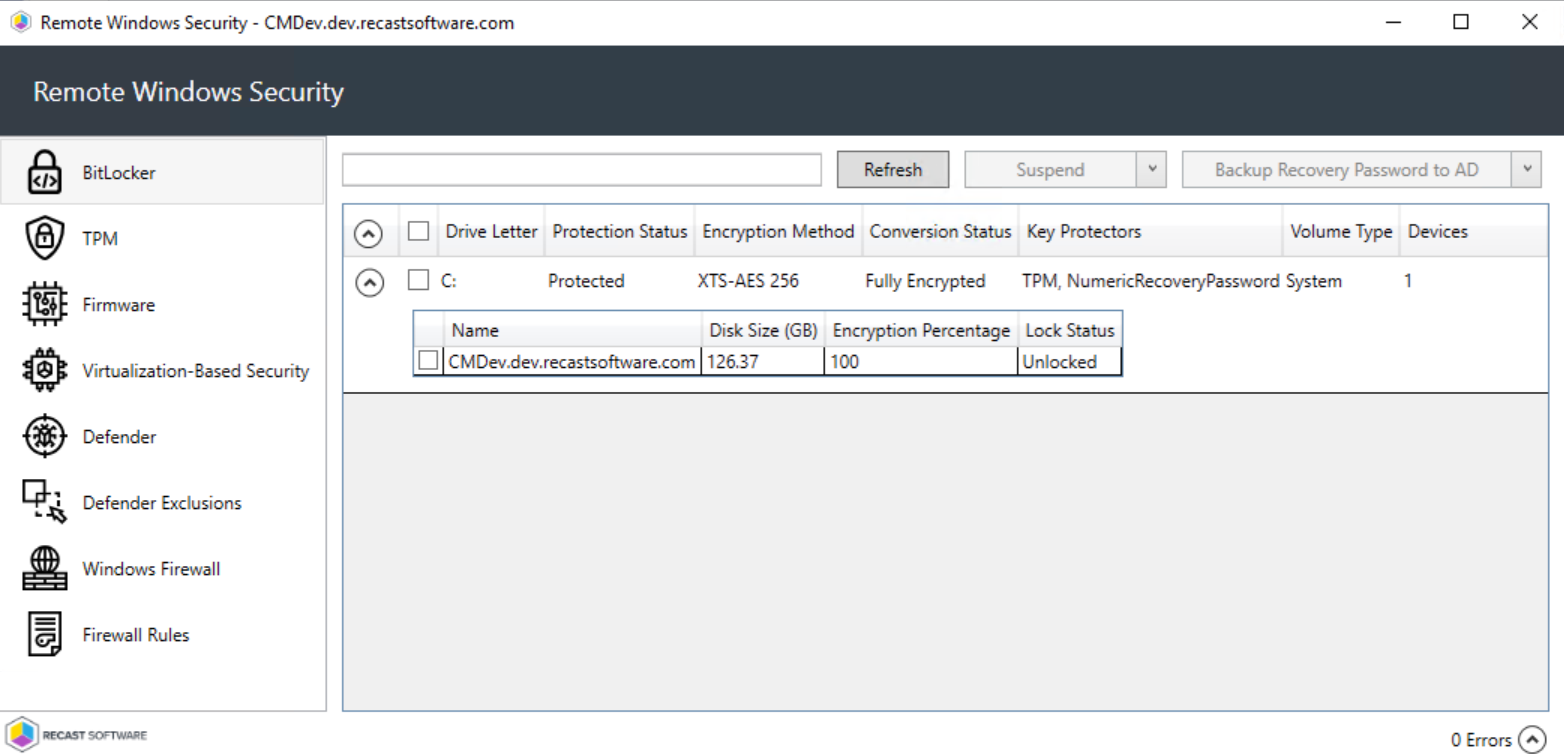Image resolution: width=1564 pixels, height=754 pixels.
Task: Switch to the Firmware section
Action: click(x=163, y=304)
